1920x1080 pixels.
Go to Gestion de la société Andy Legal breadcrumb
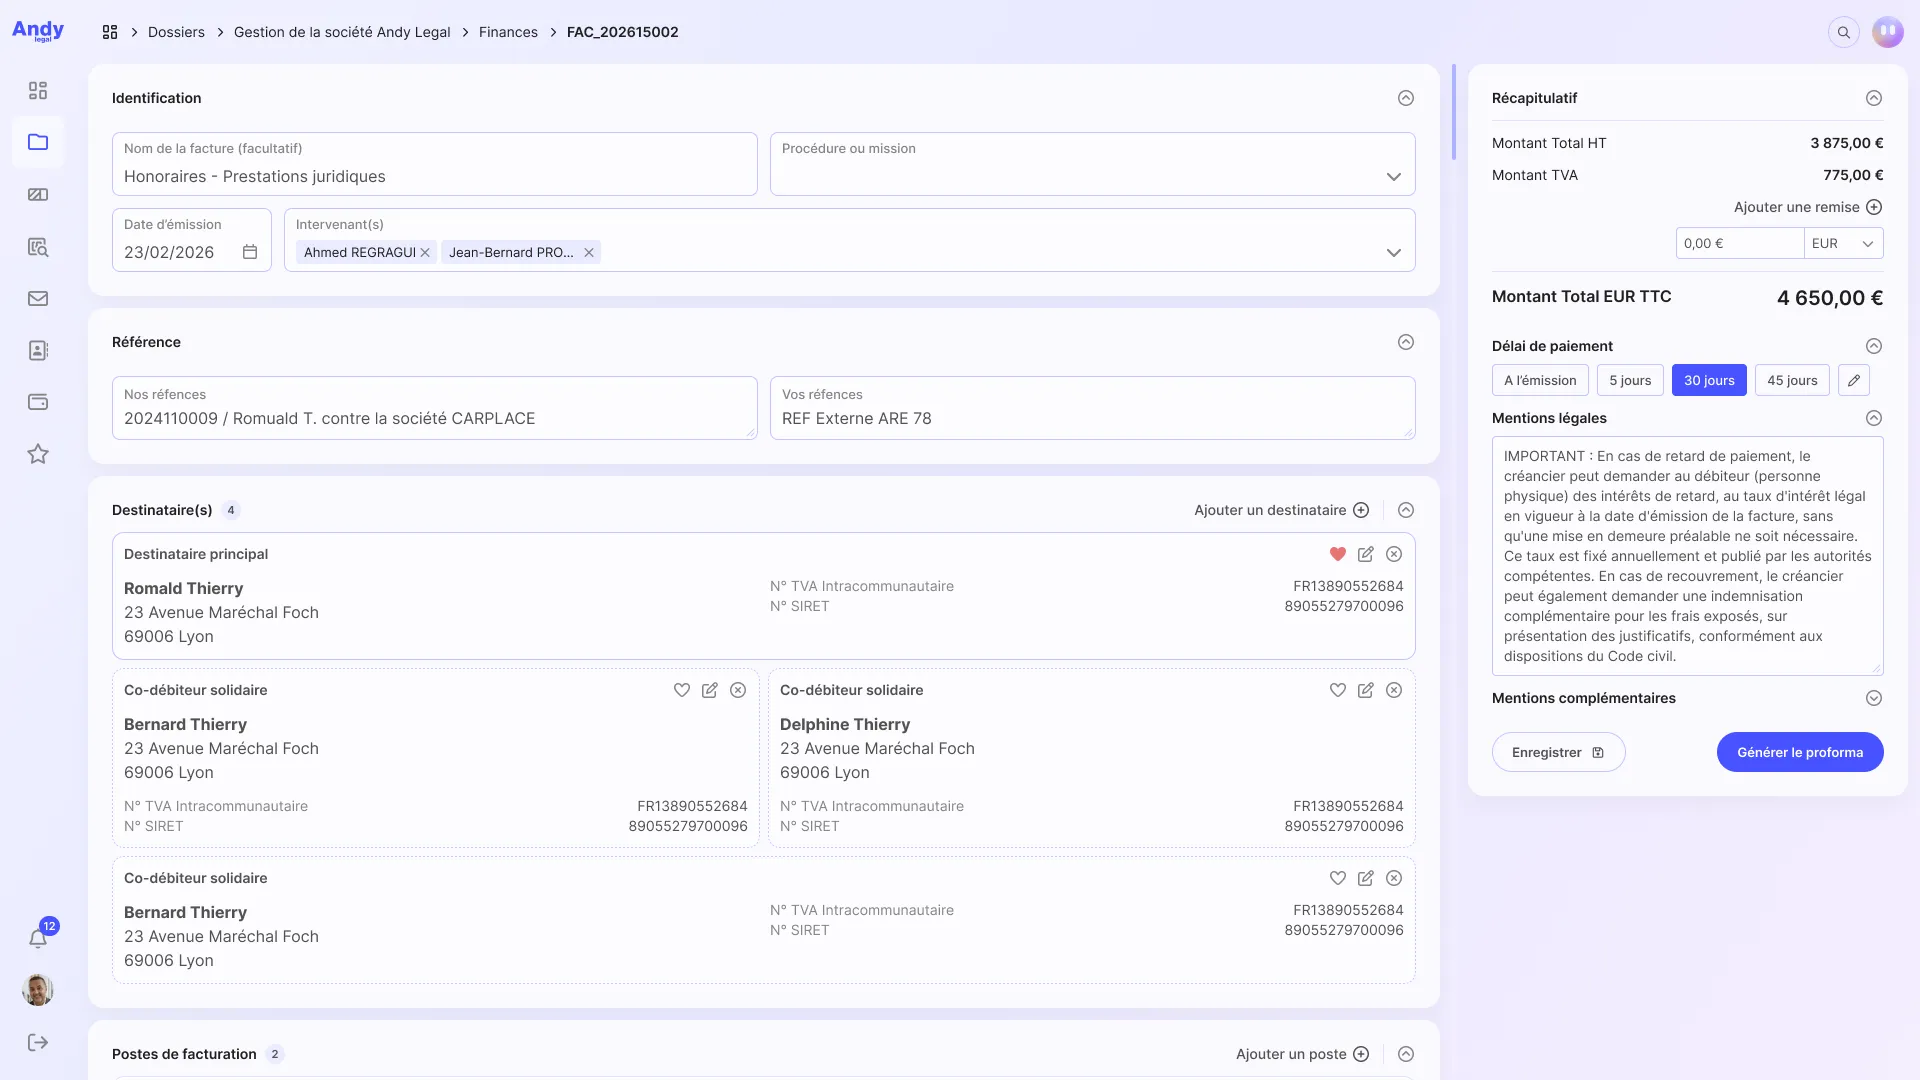click(342, 32)
